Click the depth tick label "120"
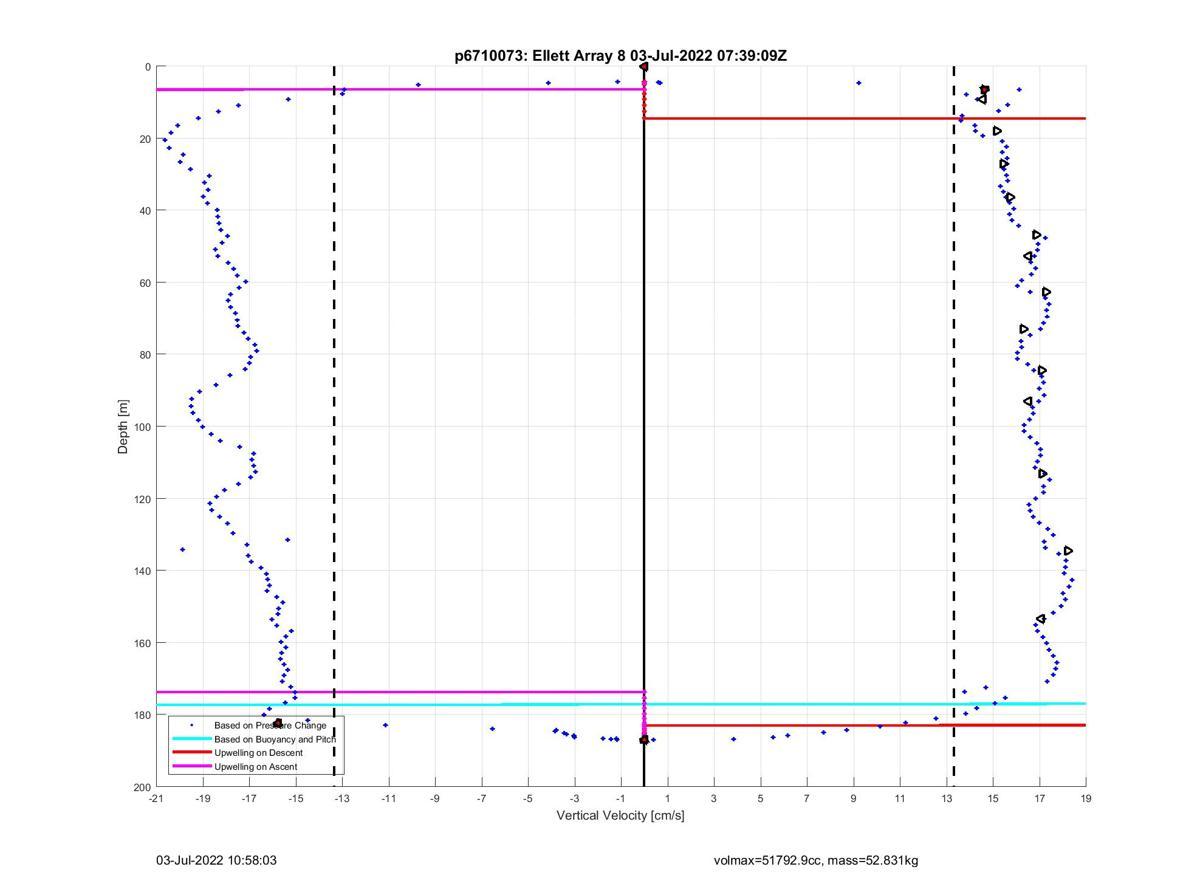The width and height of the screenshot is (1200, 885). click(x=142, y=499)
